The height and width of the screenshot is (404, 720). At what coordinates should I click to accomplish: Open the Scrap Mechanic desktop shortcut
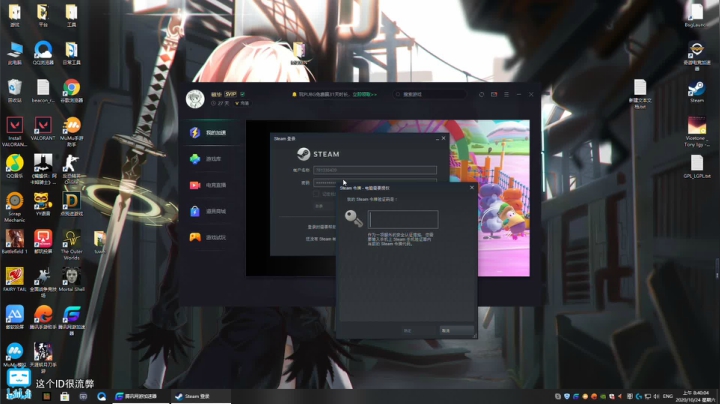14,208
